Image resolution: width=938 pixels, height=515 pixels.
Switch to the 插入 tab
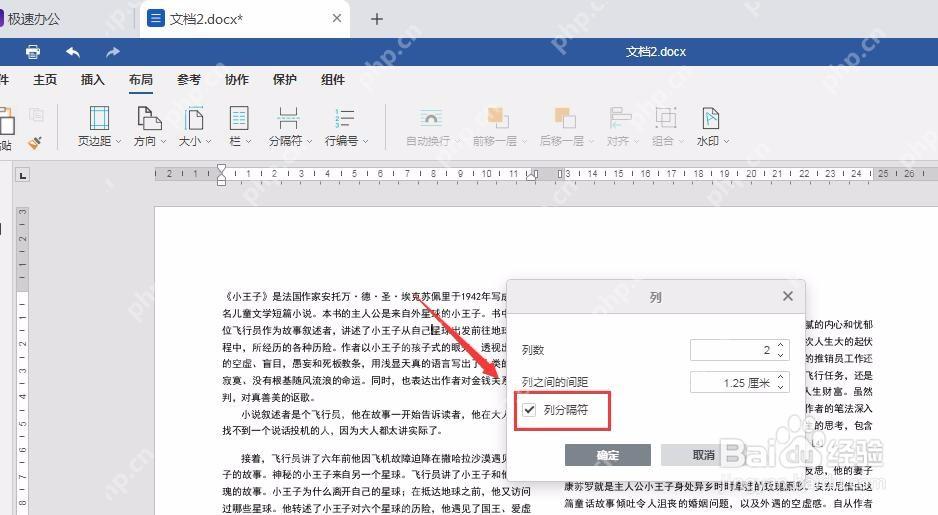[93, 80]
